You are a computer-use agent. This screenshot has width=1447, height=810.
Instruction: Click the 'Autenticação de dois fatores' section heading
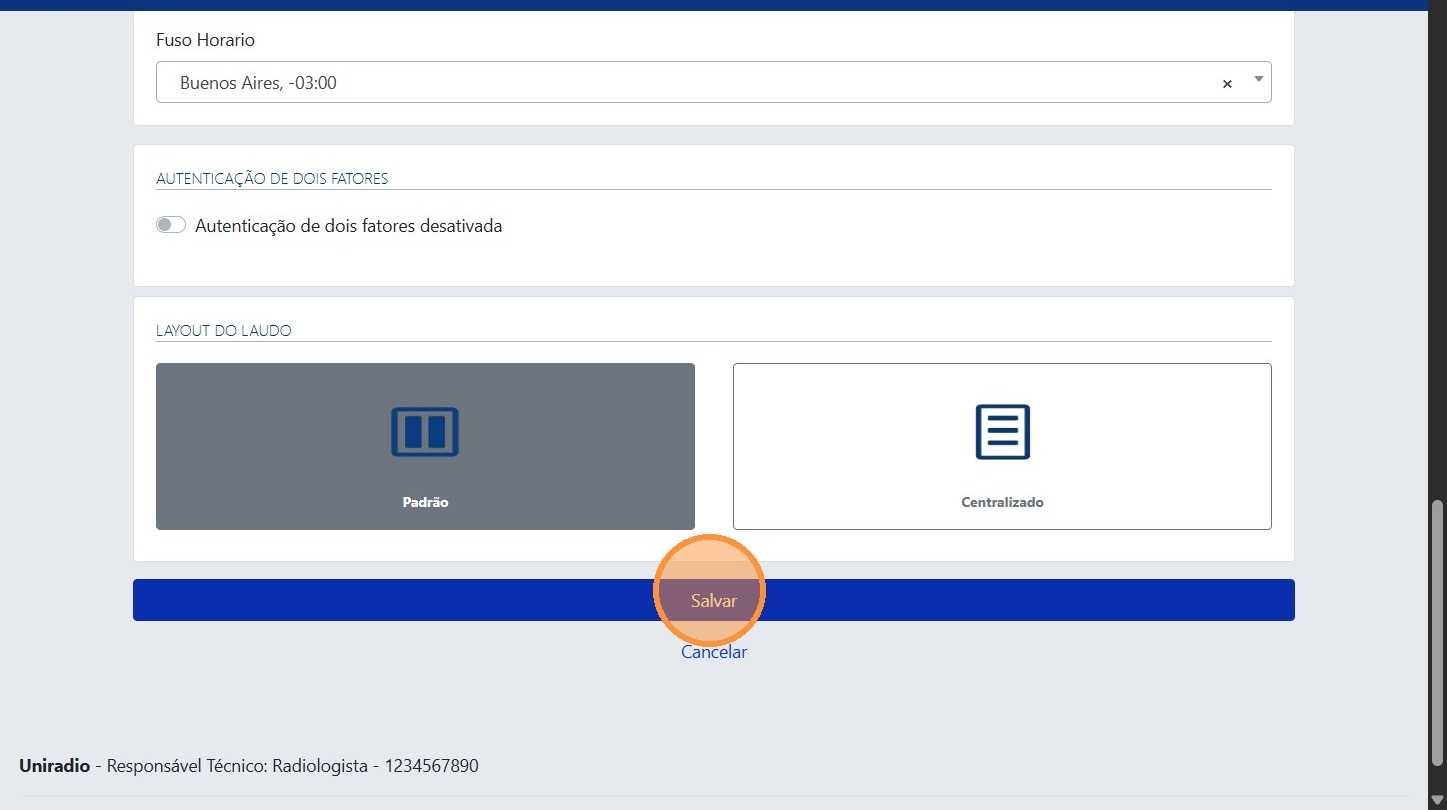tap(272, 179)
